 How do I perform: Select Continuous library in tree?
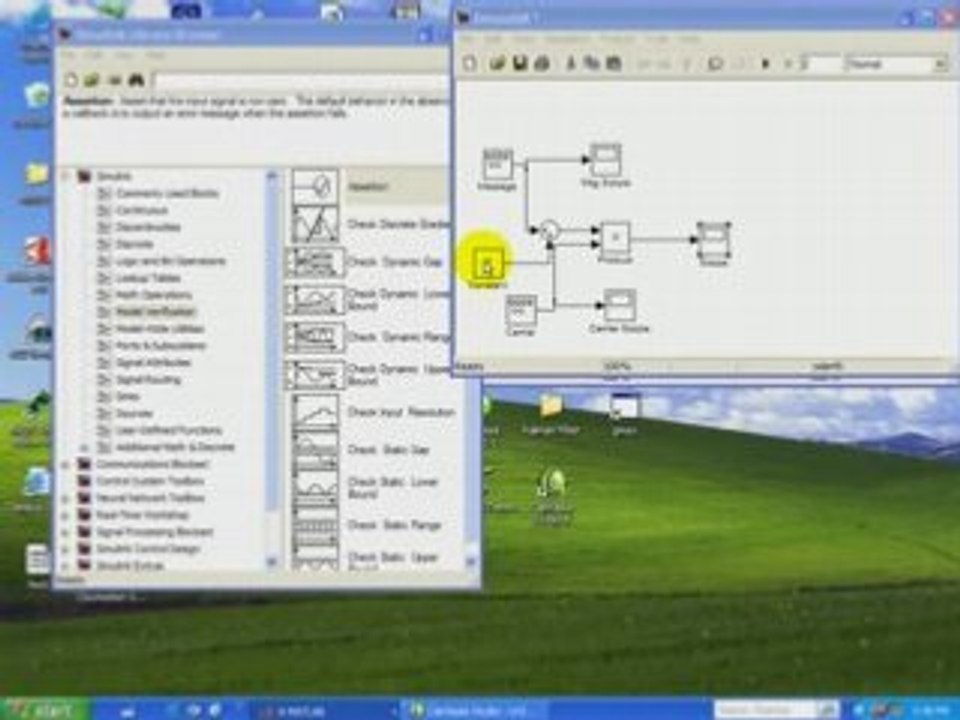click(141, 211)
